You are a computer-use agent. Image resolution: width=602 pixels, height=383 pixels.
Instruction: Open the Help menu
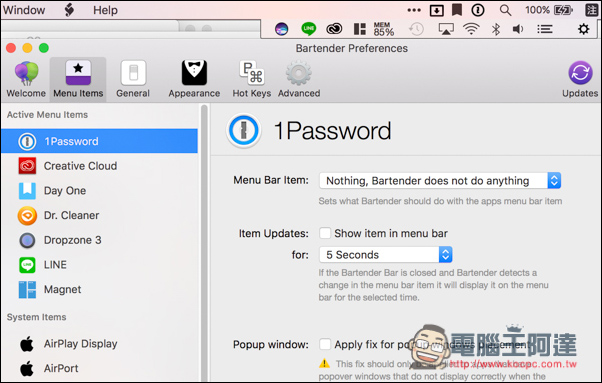(105, 10)
